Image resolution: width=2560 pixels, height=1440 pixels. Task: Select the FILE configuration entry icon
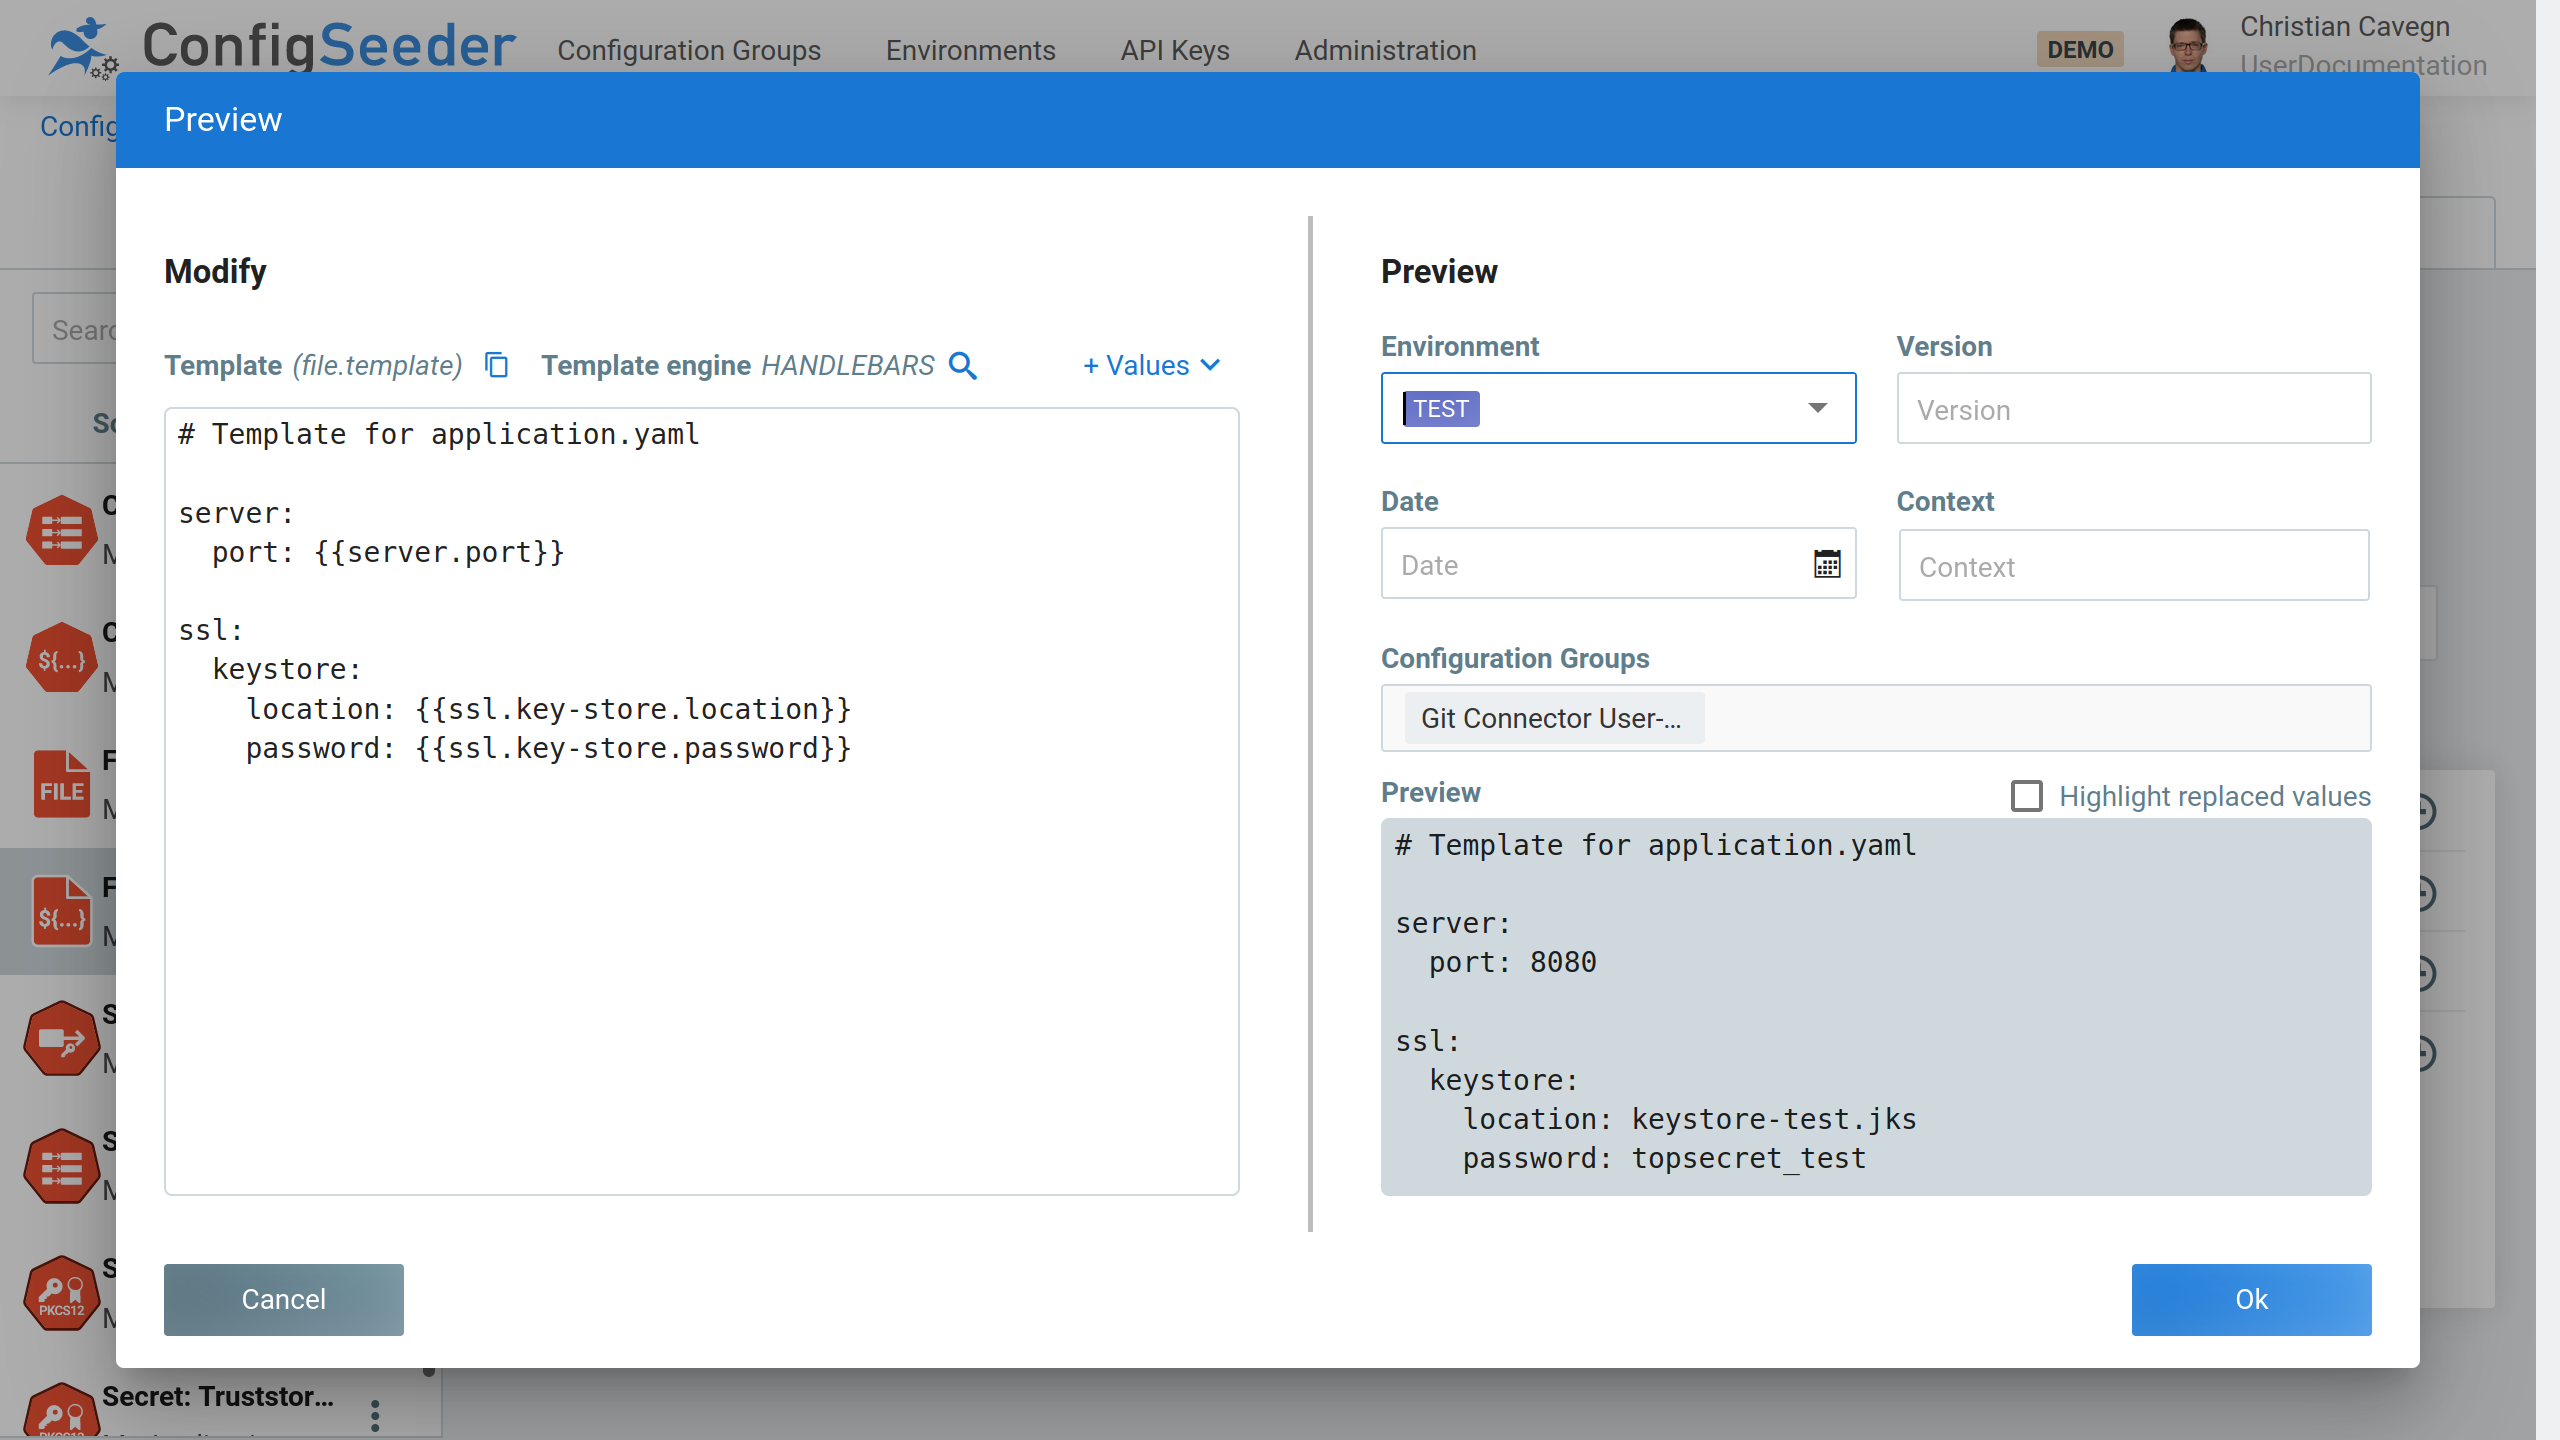click(61, 785)
